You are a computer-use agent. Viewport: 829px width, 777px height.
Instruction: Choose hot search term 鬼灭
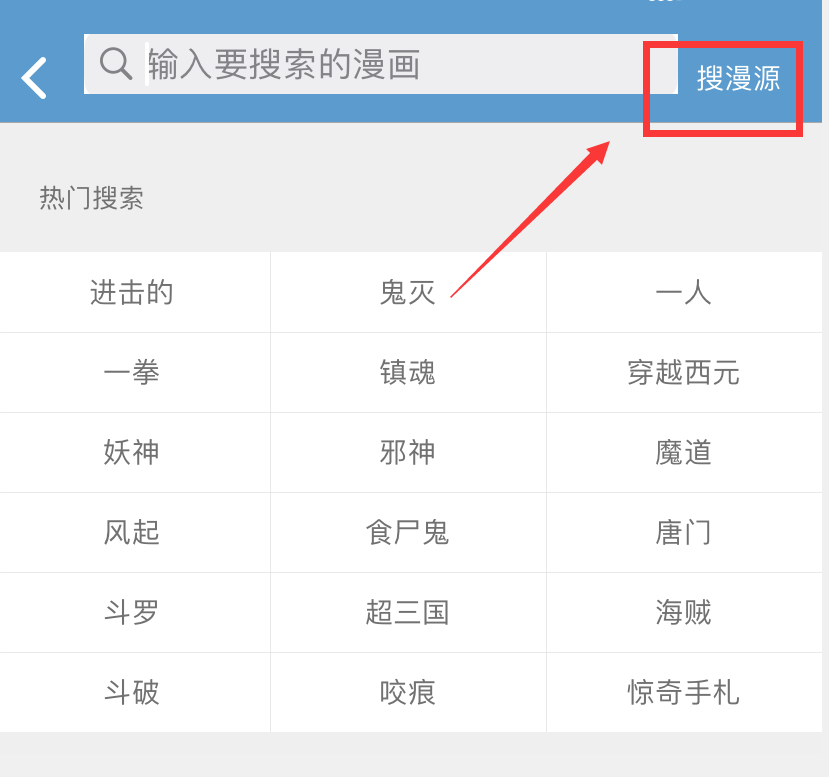point(408,292)
